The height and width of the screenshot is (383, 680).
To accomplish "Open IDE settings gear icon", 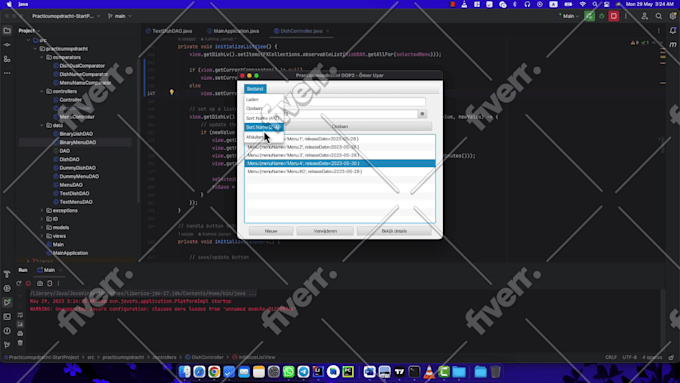I will pos(673,16).
